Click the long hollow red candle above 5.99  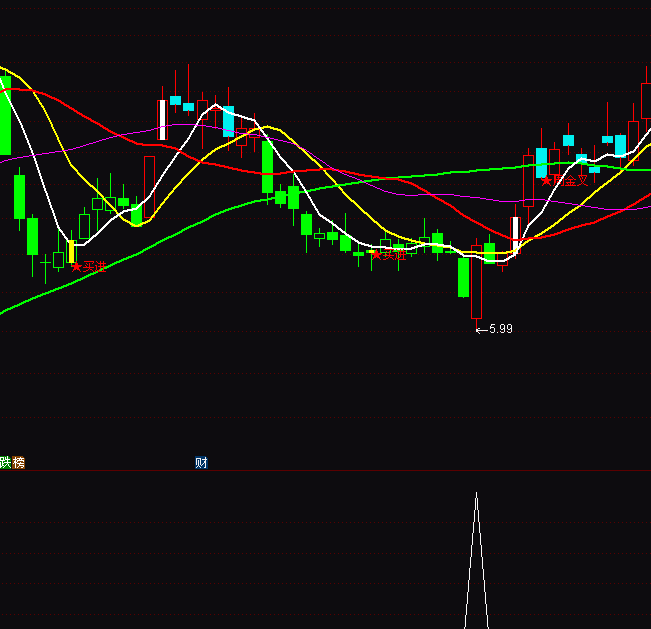(476, 282)
